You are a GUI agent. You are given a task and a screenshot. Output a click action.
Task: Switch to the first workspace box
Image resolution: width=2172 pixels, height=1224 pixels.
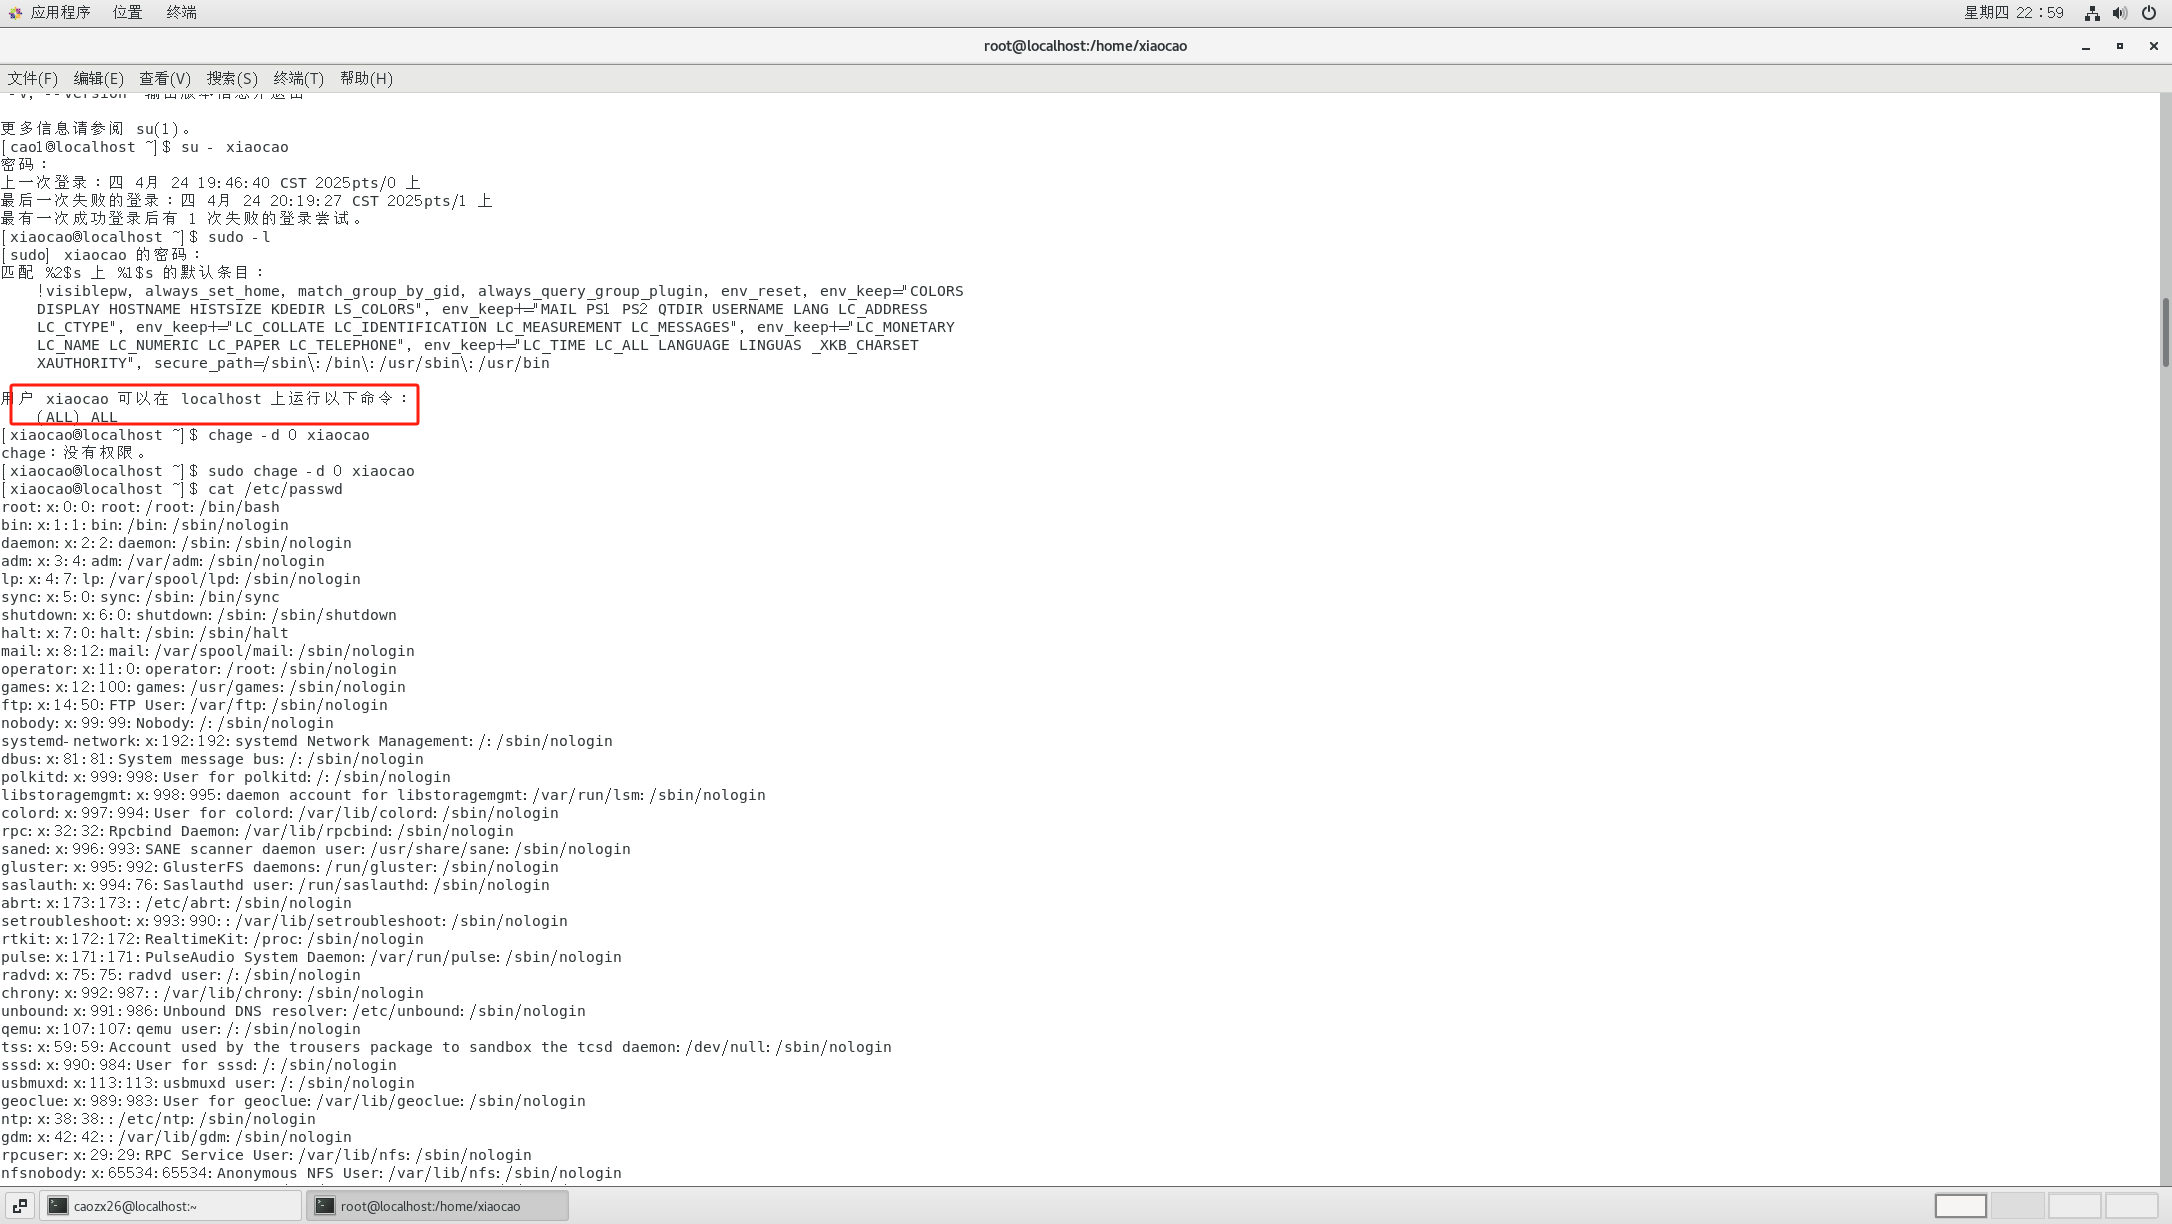click(1960, 1206)
